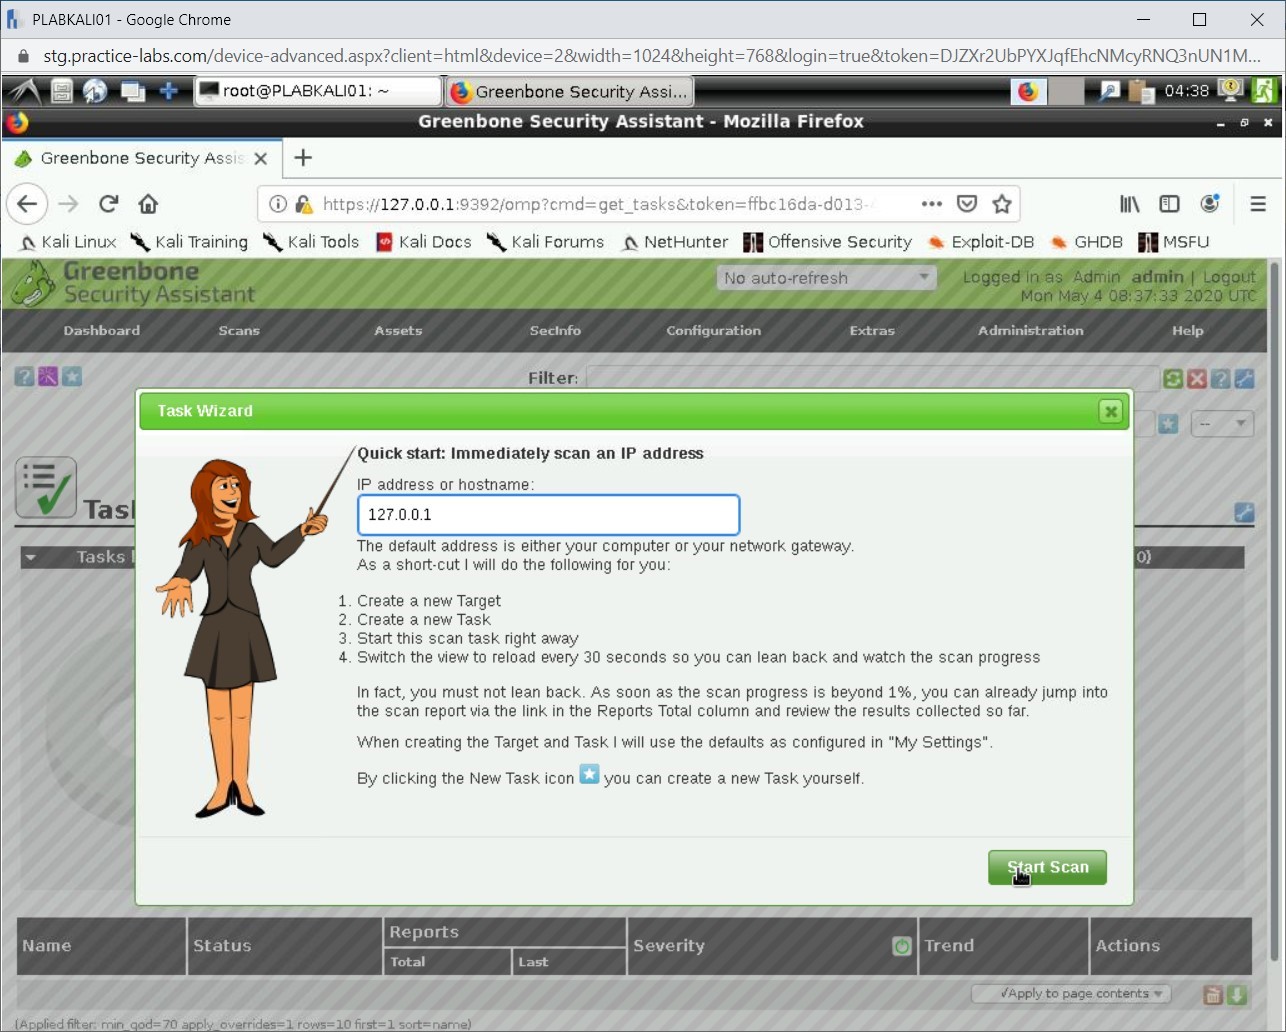1286x1032 pixels.
Task: Bookmark this page with the star icon
Action: click(x=1001, y=204)
